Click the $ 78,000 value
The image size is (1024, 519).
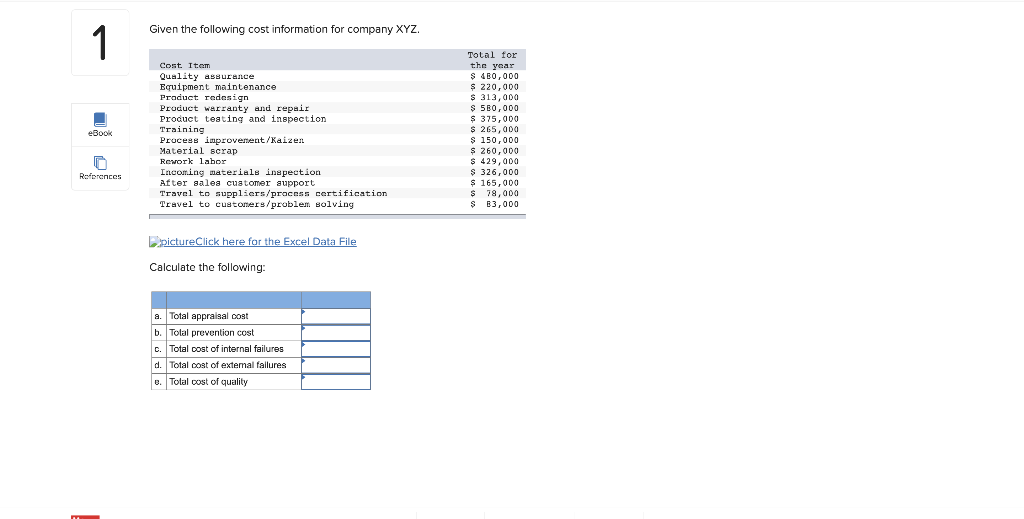pos(494,193)
